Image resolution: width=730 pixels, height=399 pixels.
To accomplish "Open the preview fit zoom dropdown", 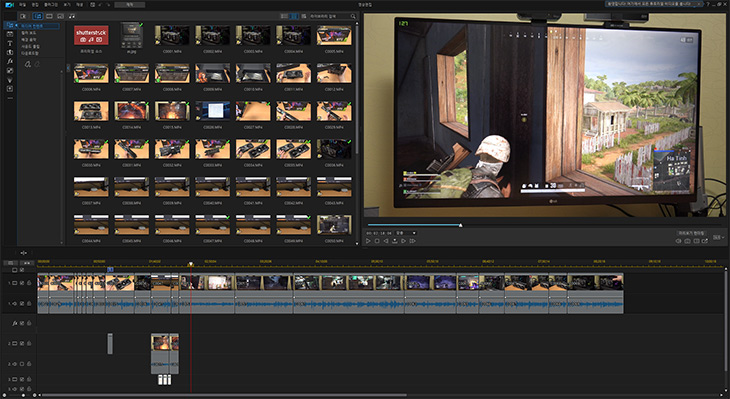I will pos(406,233).
